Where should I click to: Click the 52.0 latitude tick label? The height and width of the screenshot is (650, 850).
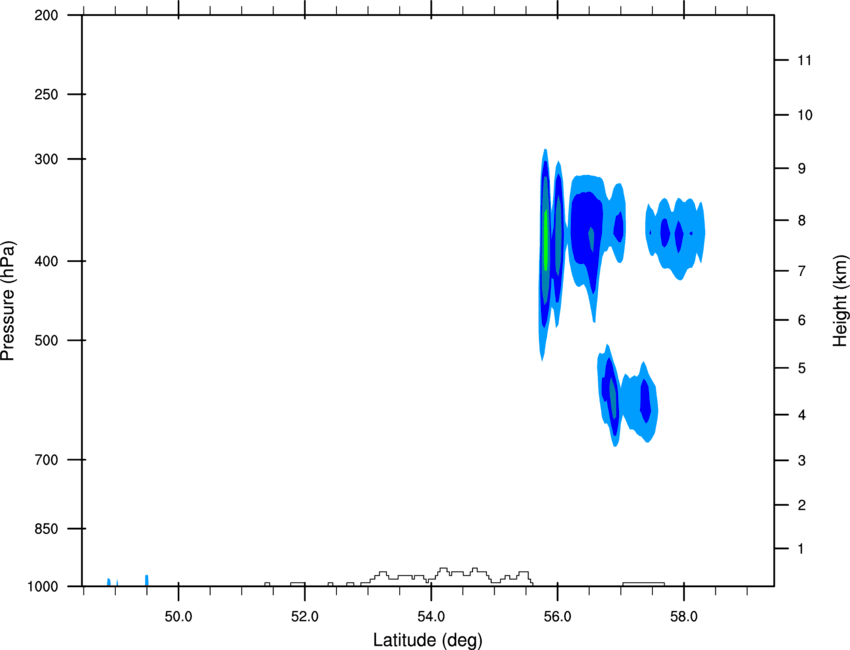click(x=305, y=617)
